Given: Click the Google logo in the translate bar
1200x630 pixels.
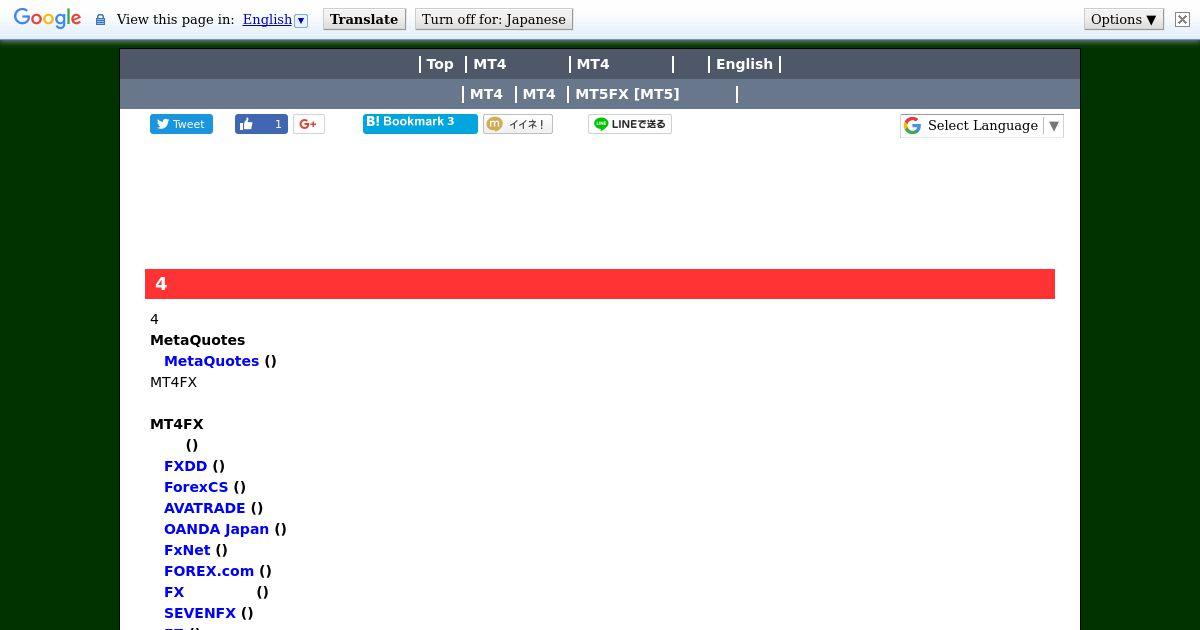Looking at the screenshot, I should pos(47,19).
